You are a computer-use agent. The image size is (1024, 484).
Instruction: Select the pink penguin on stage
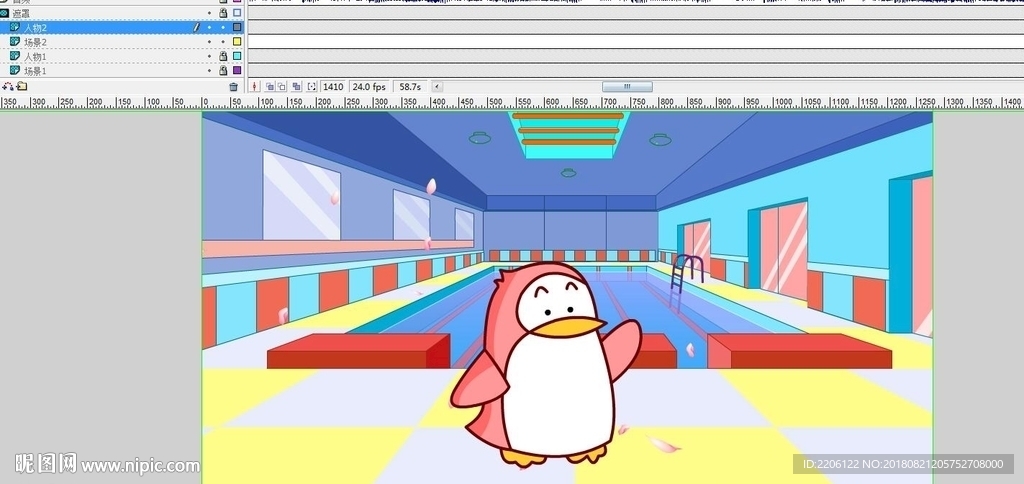point(546,364)
